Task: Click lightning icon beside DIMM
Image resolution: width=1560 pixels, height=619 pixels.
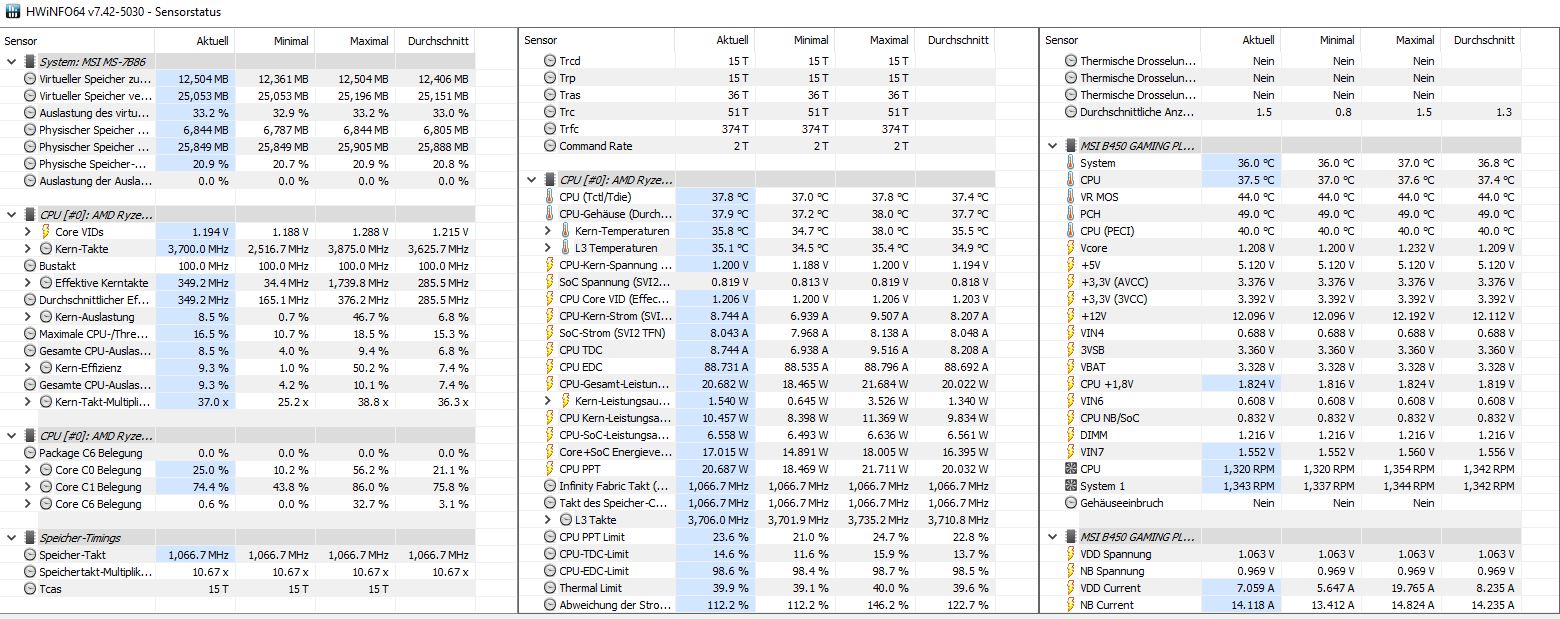Action: pos(1070,435)
